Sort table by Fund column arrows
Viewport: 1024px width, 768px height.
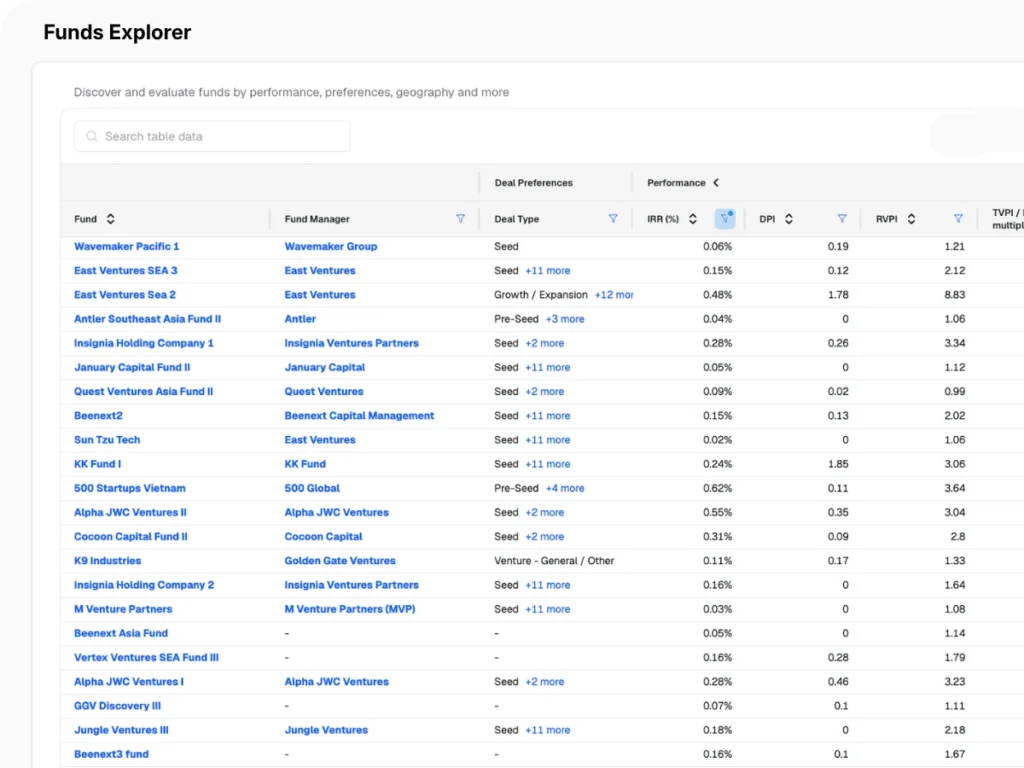click(110, 219)
